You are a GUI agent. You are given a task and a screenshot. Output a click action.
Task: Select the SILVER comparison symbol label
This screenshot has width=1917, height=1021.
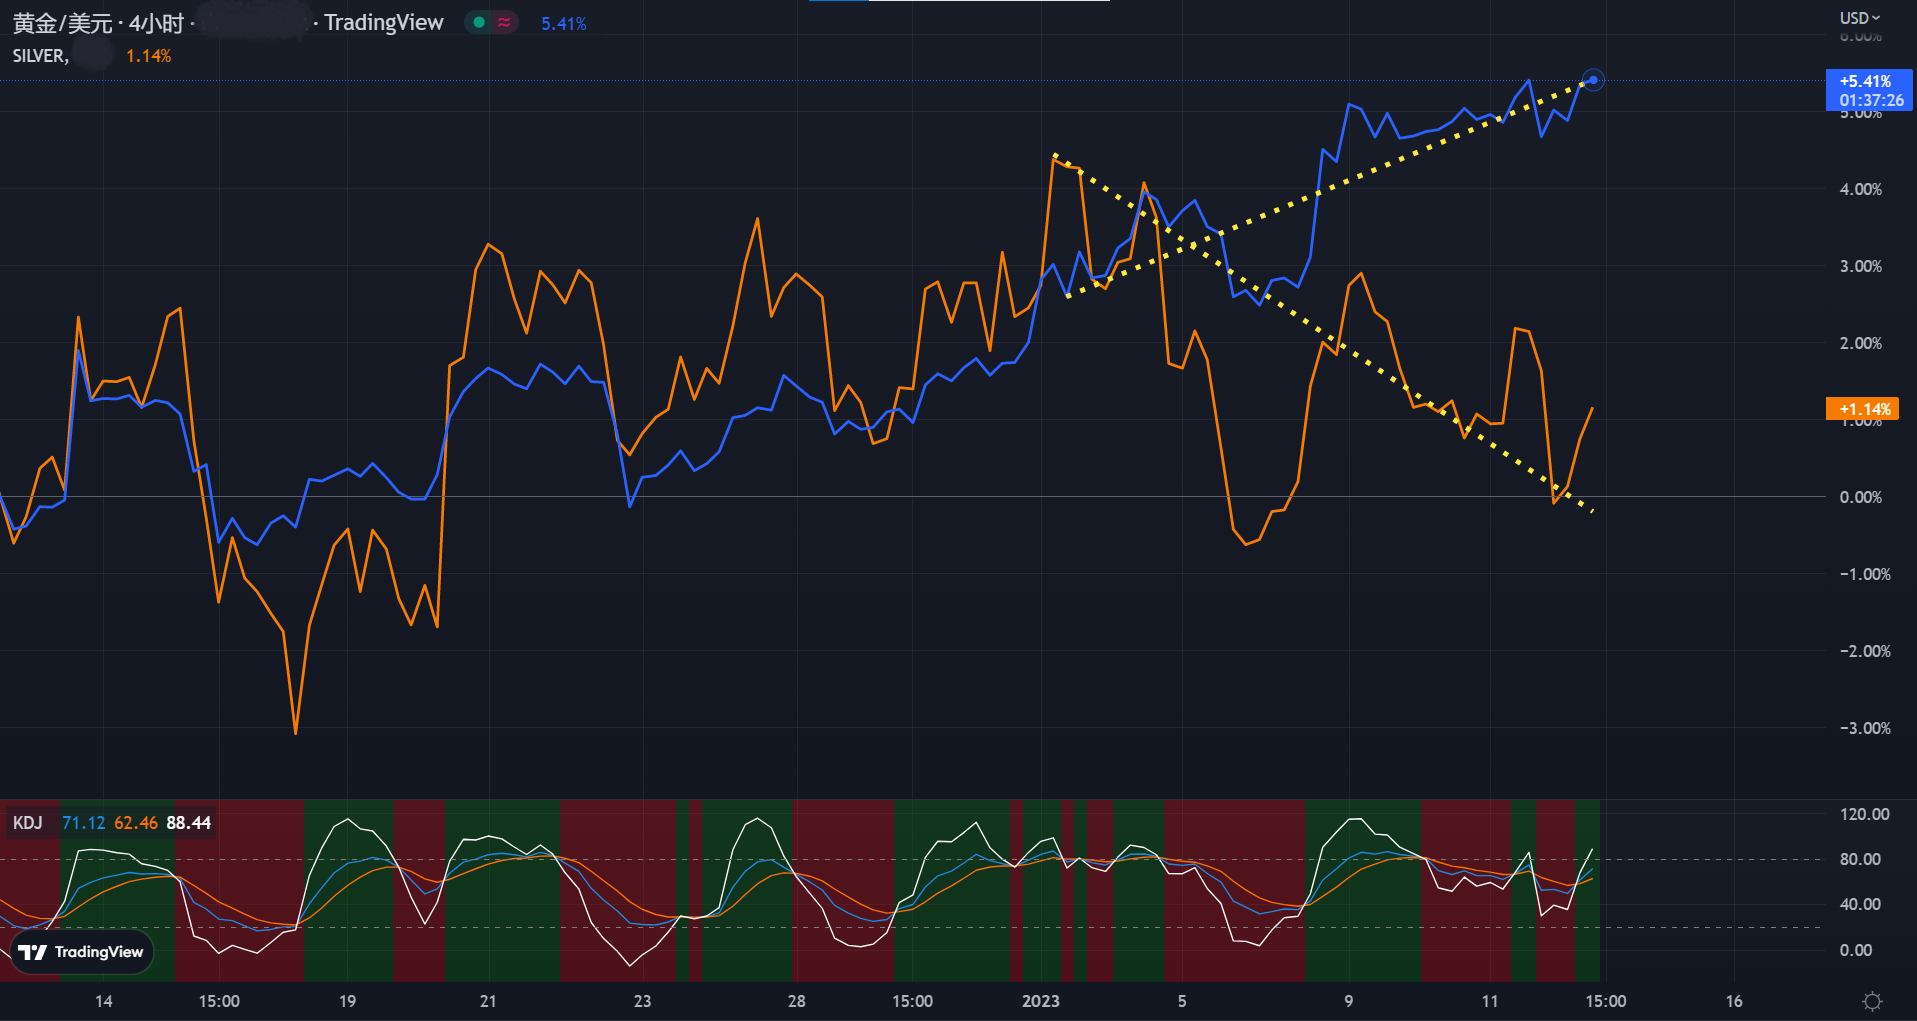40,56
